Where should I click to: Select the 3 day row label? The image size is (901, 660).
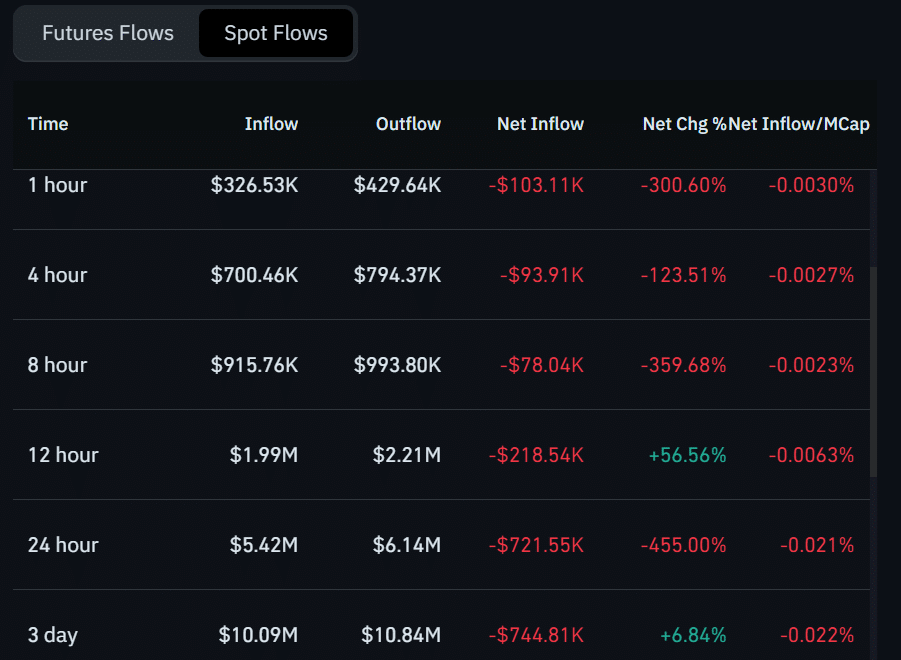tap(53, 635)
